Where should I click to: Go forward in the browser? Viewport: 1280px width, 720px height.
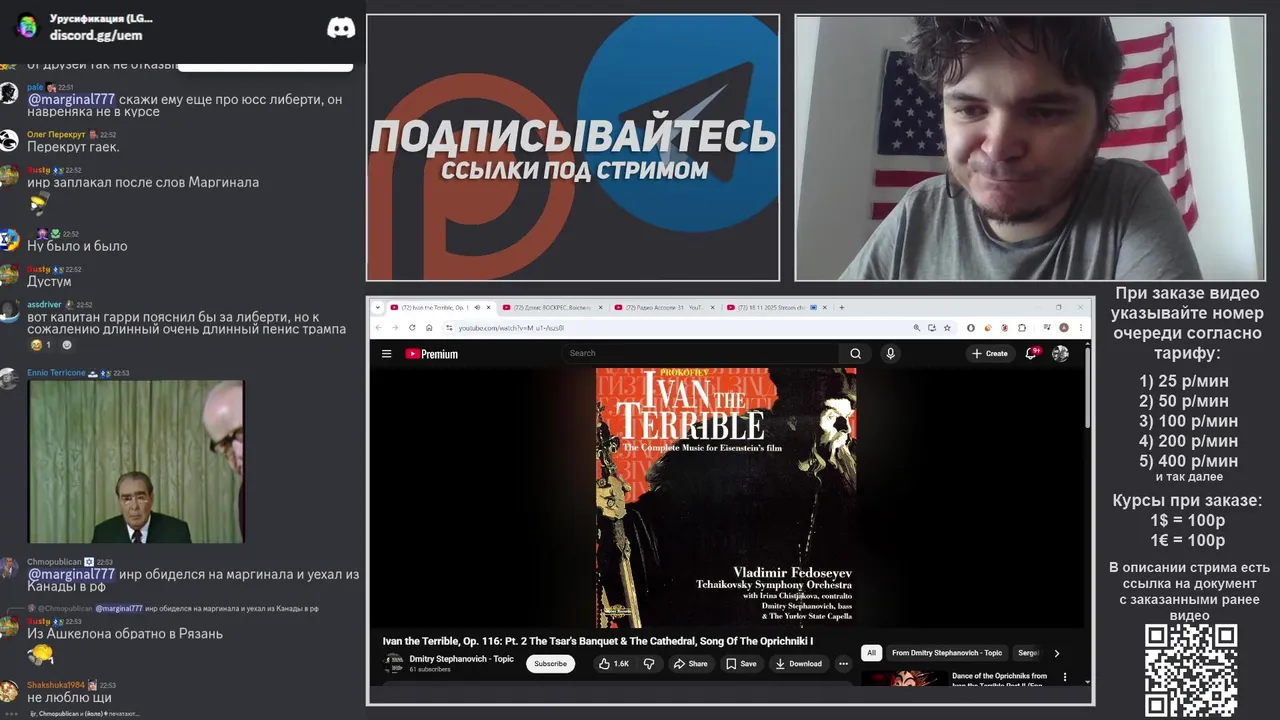[395, 327]
